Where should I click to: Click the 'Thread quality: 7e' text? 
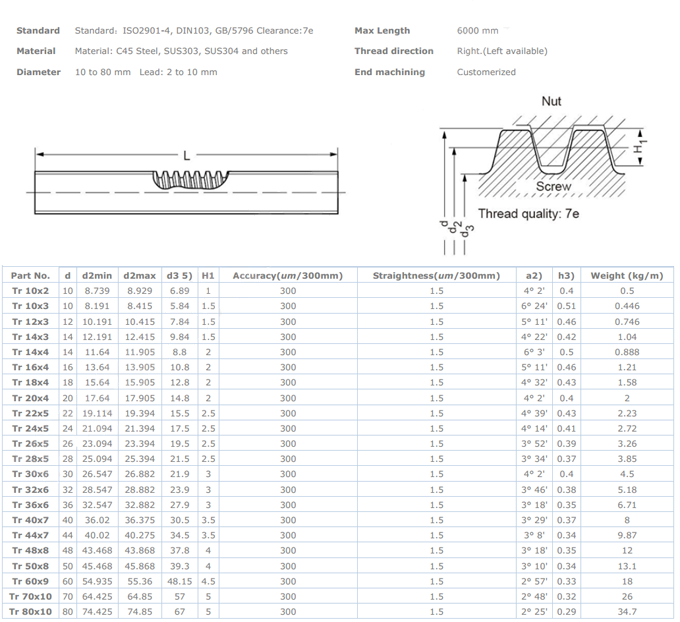click(528, 214)
